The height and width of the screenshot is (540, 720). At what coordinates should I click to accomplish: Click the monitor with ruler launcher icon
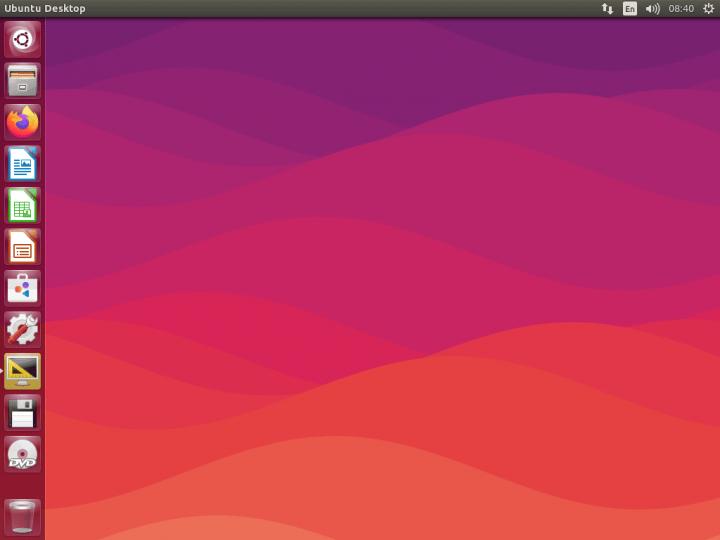(x=22, y=371)
